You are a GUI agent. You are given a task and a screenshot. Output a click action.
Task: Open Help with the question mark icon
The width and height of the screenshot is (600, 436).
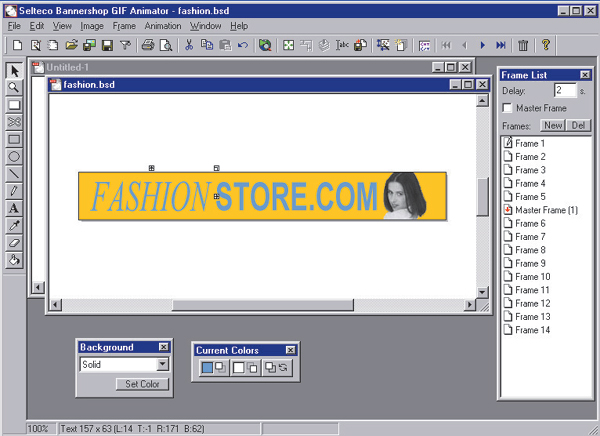(x=546, y=45)
